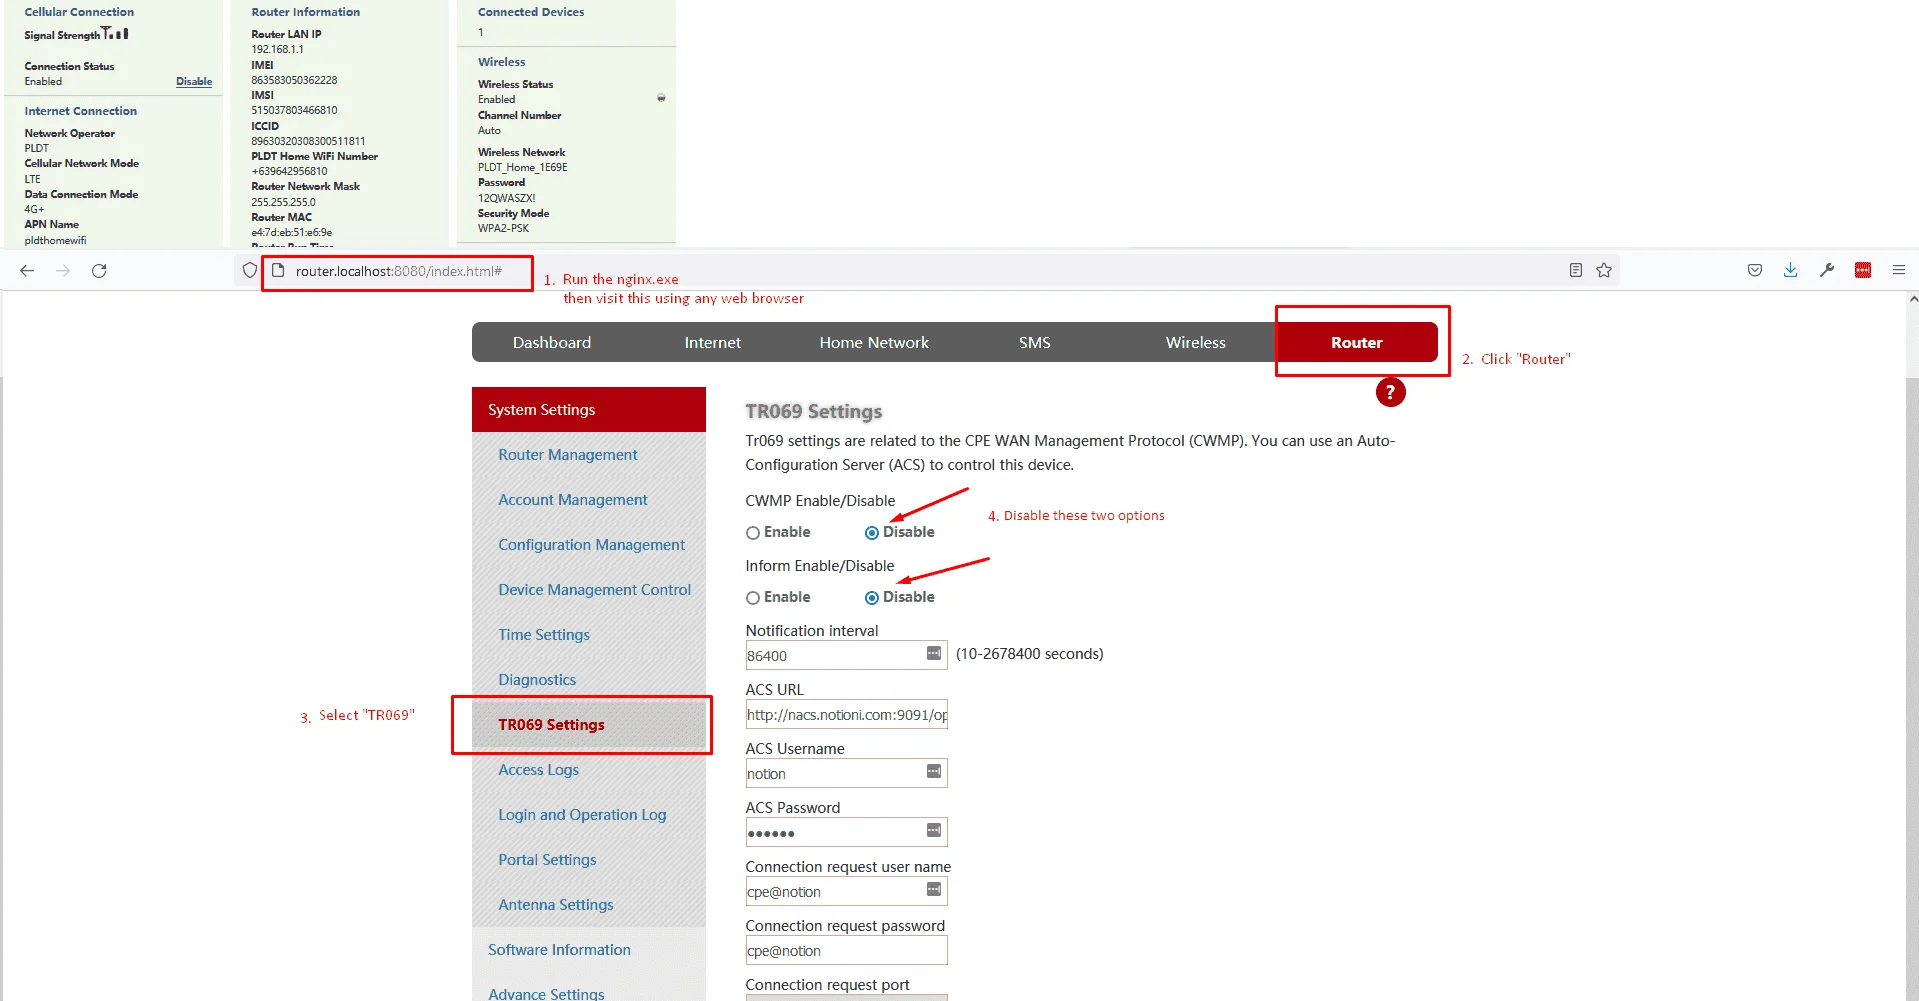Click Connection request password field
The width and height of the screenshot is (1919, 1001).
[x=846, y=950]
